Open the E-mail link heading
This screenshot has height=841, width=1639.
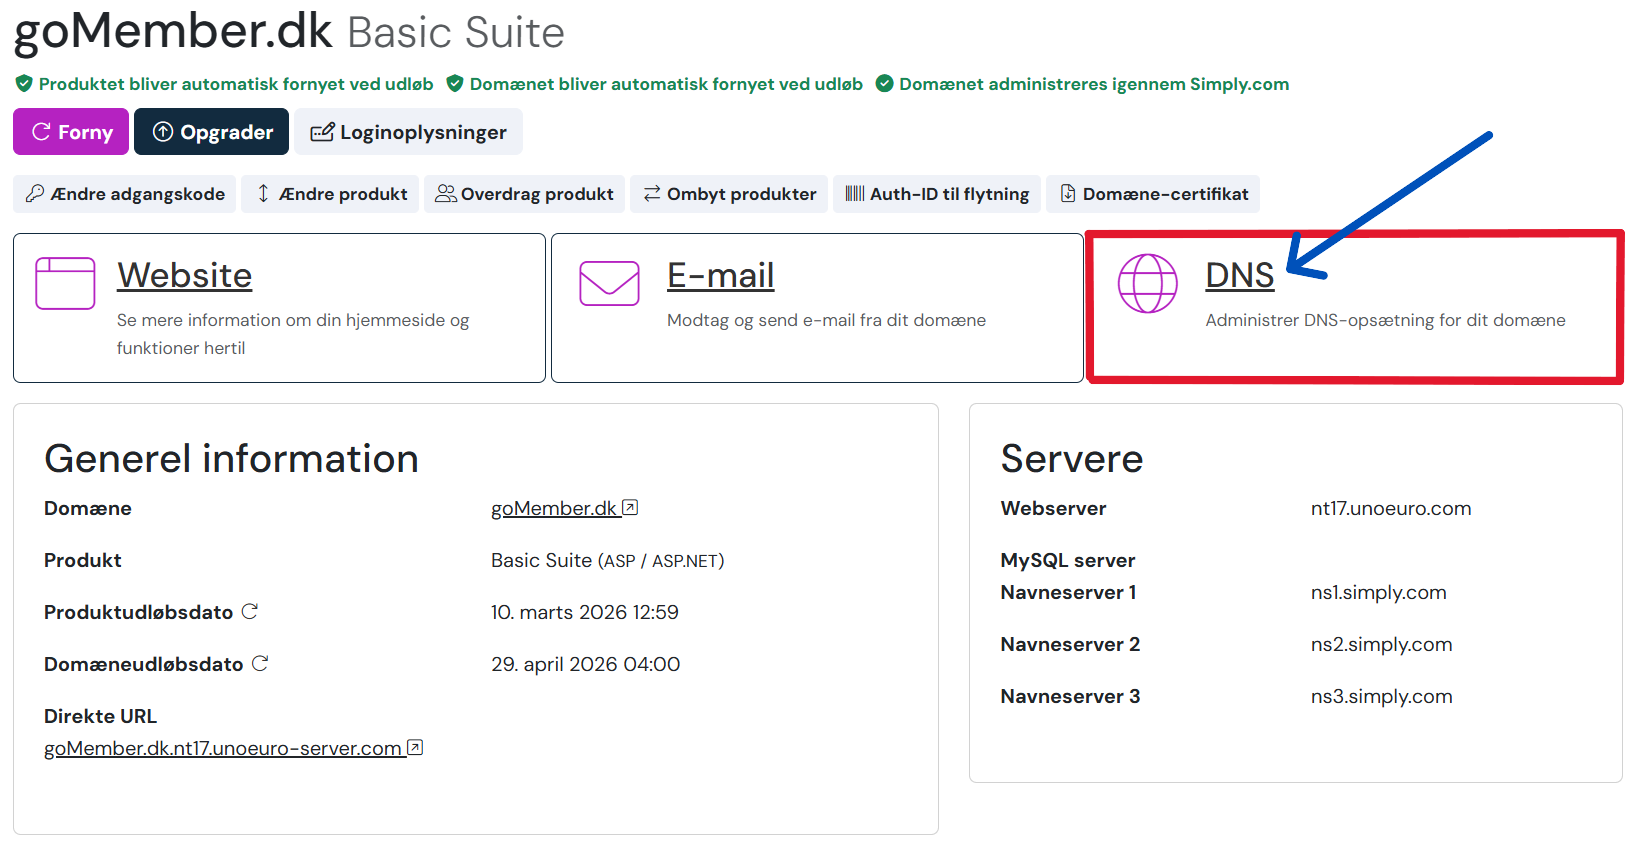click(x=720, y=275)
